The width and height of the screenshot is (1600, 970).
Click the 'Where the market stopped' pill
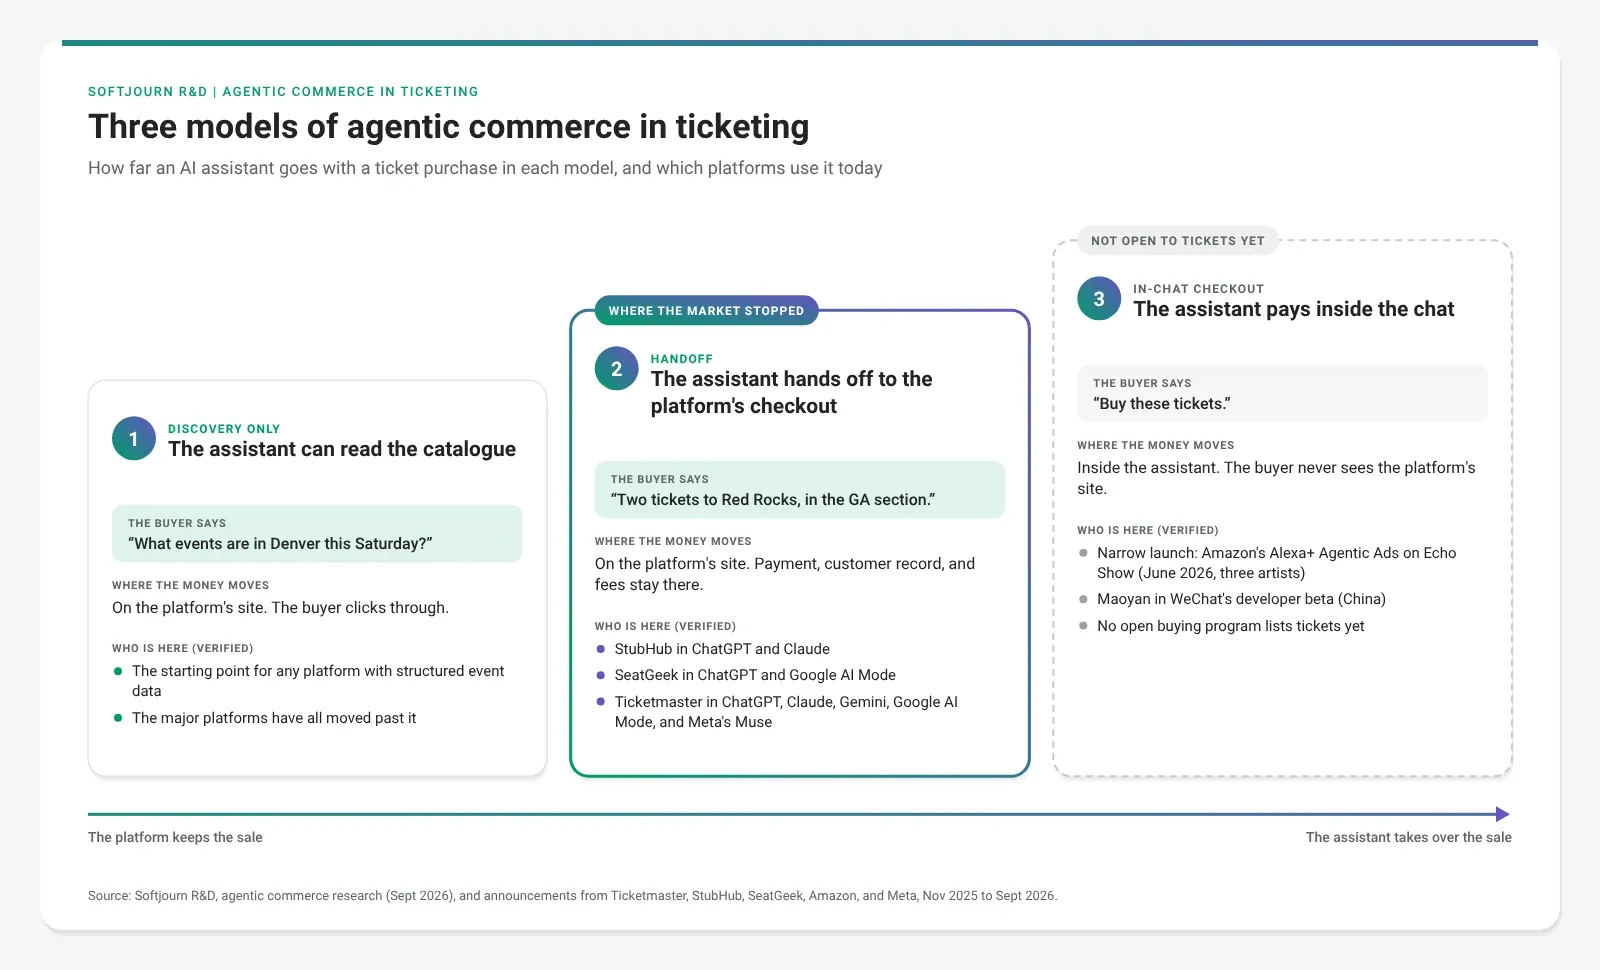coord(706,311)
